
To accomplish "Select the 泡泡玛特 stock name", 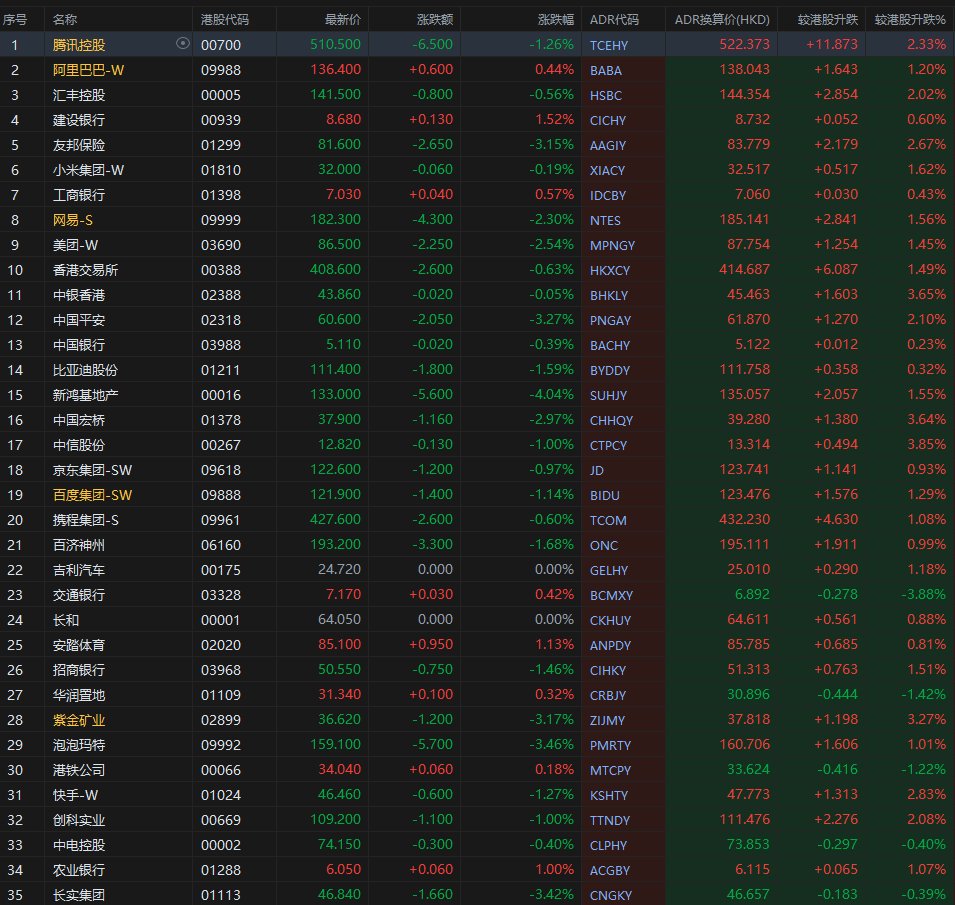I will coord(79,744).
